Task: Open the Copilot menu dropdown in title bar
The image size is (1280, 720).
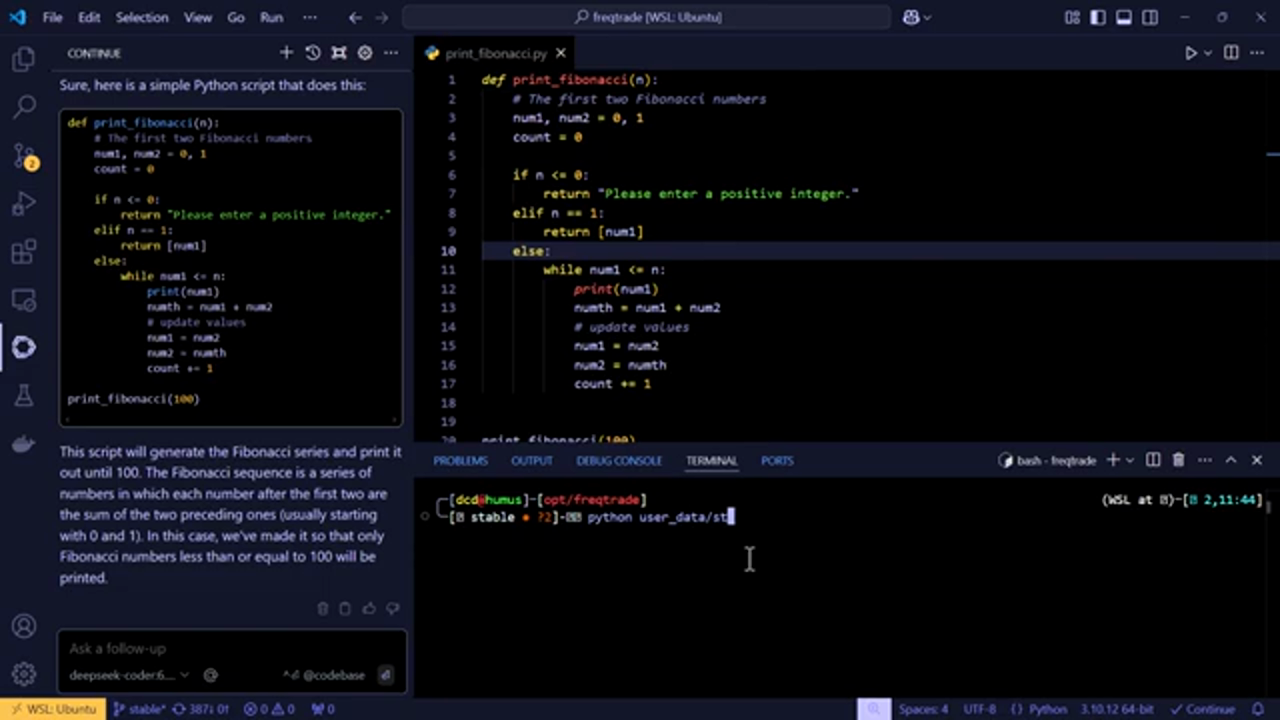Action: pos(917,17)
